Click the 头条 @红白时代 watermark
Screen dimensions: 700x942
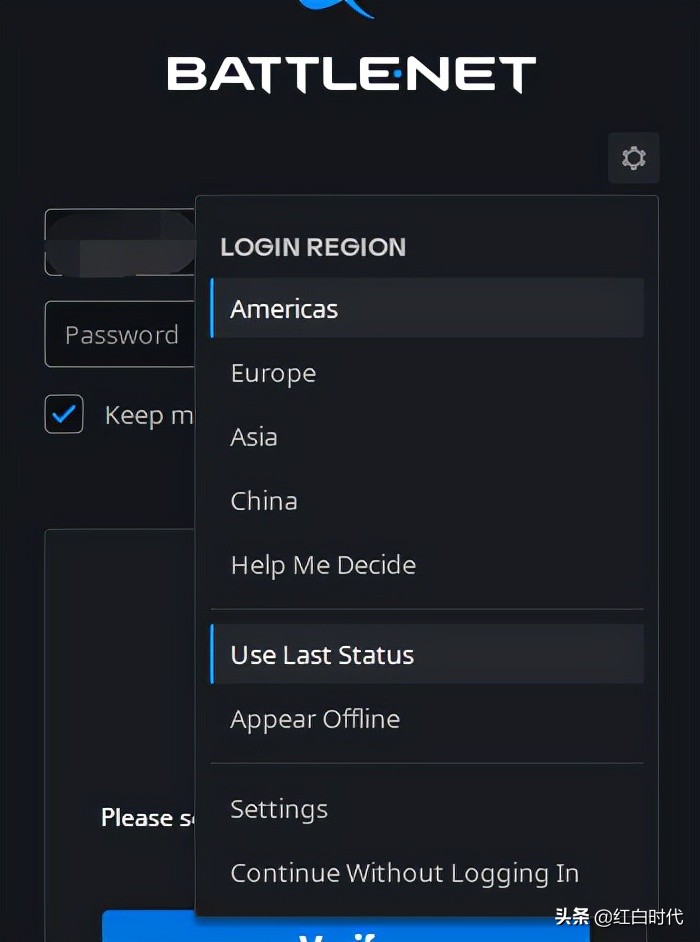pos(619,916)
